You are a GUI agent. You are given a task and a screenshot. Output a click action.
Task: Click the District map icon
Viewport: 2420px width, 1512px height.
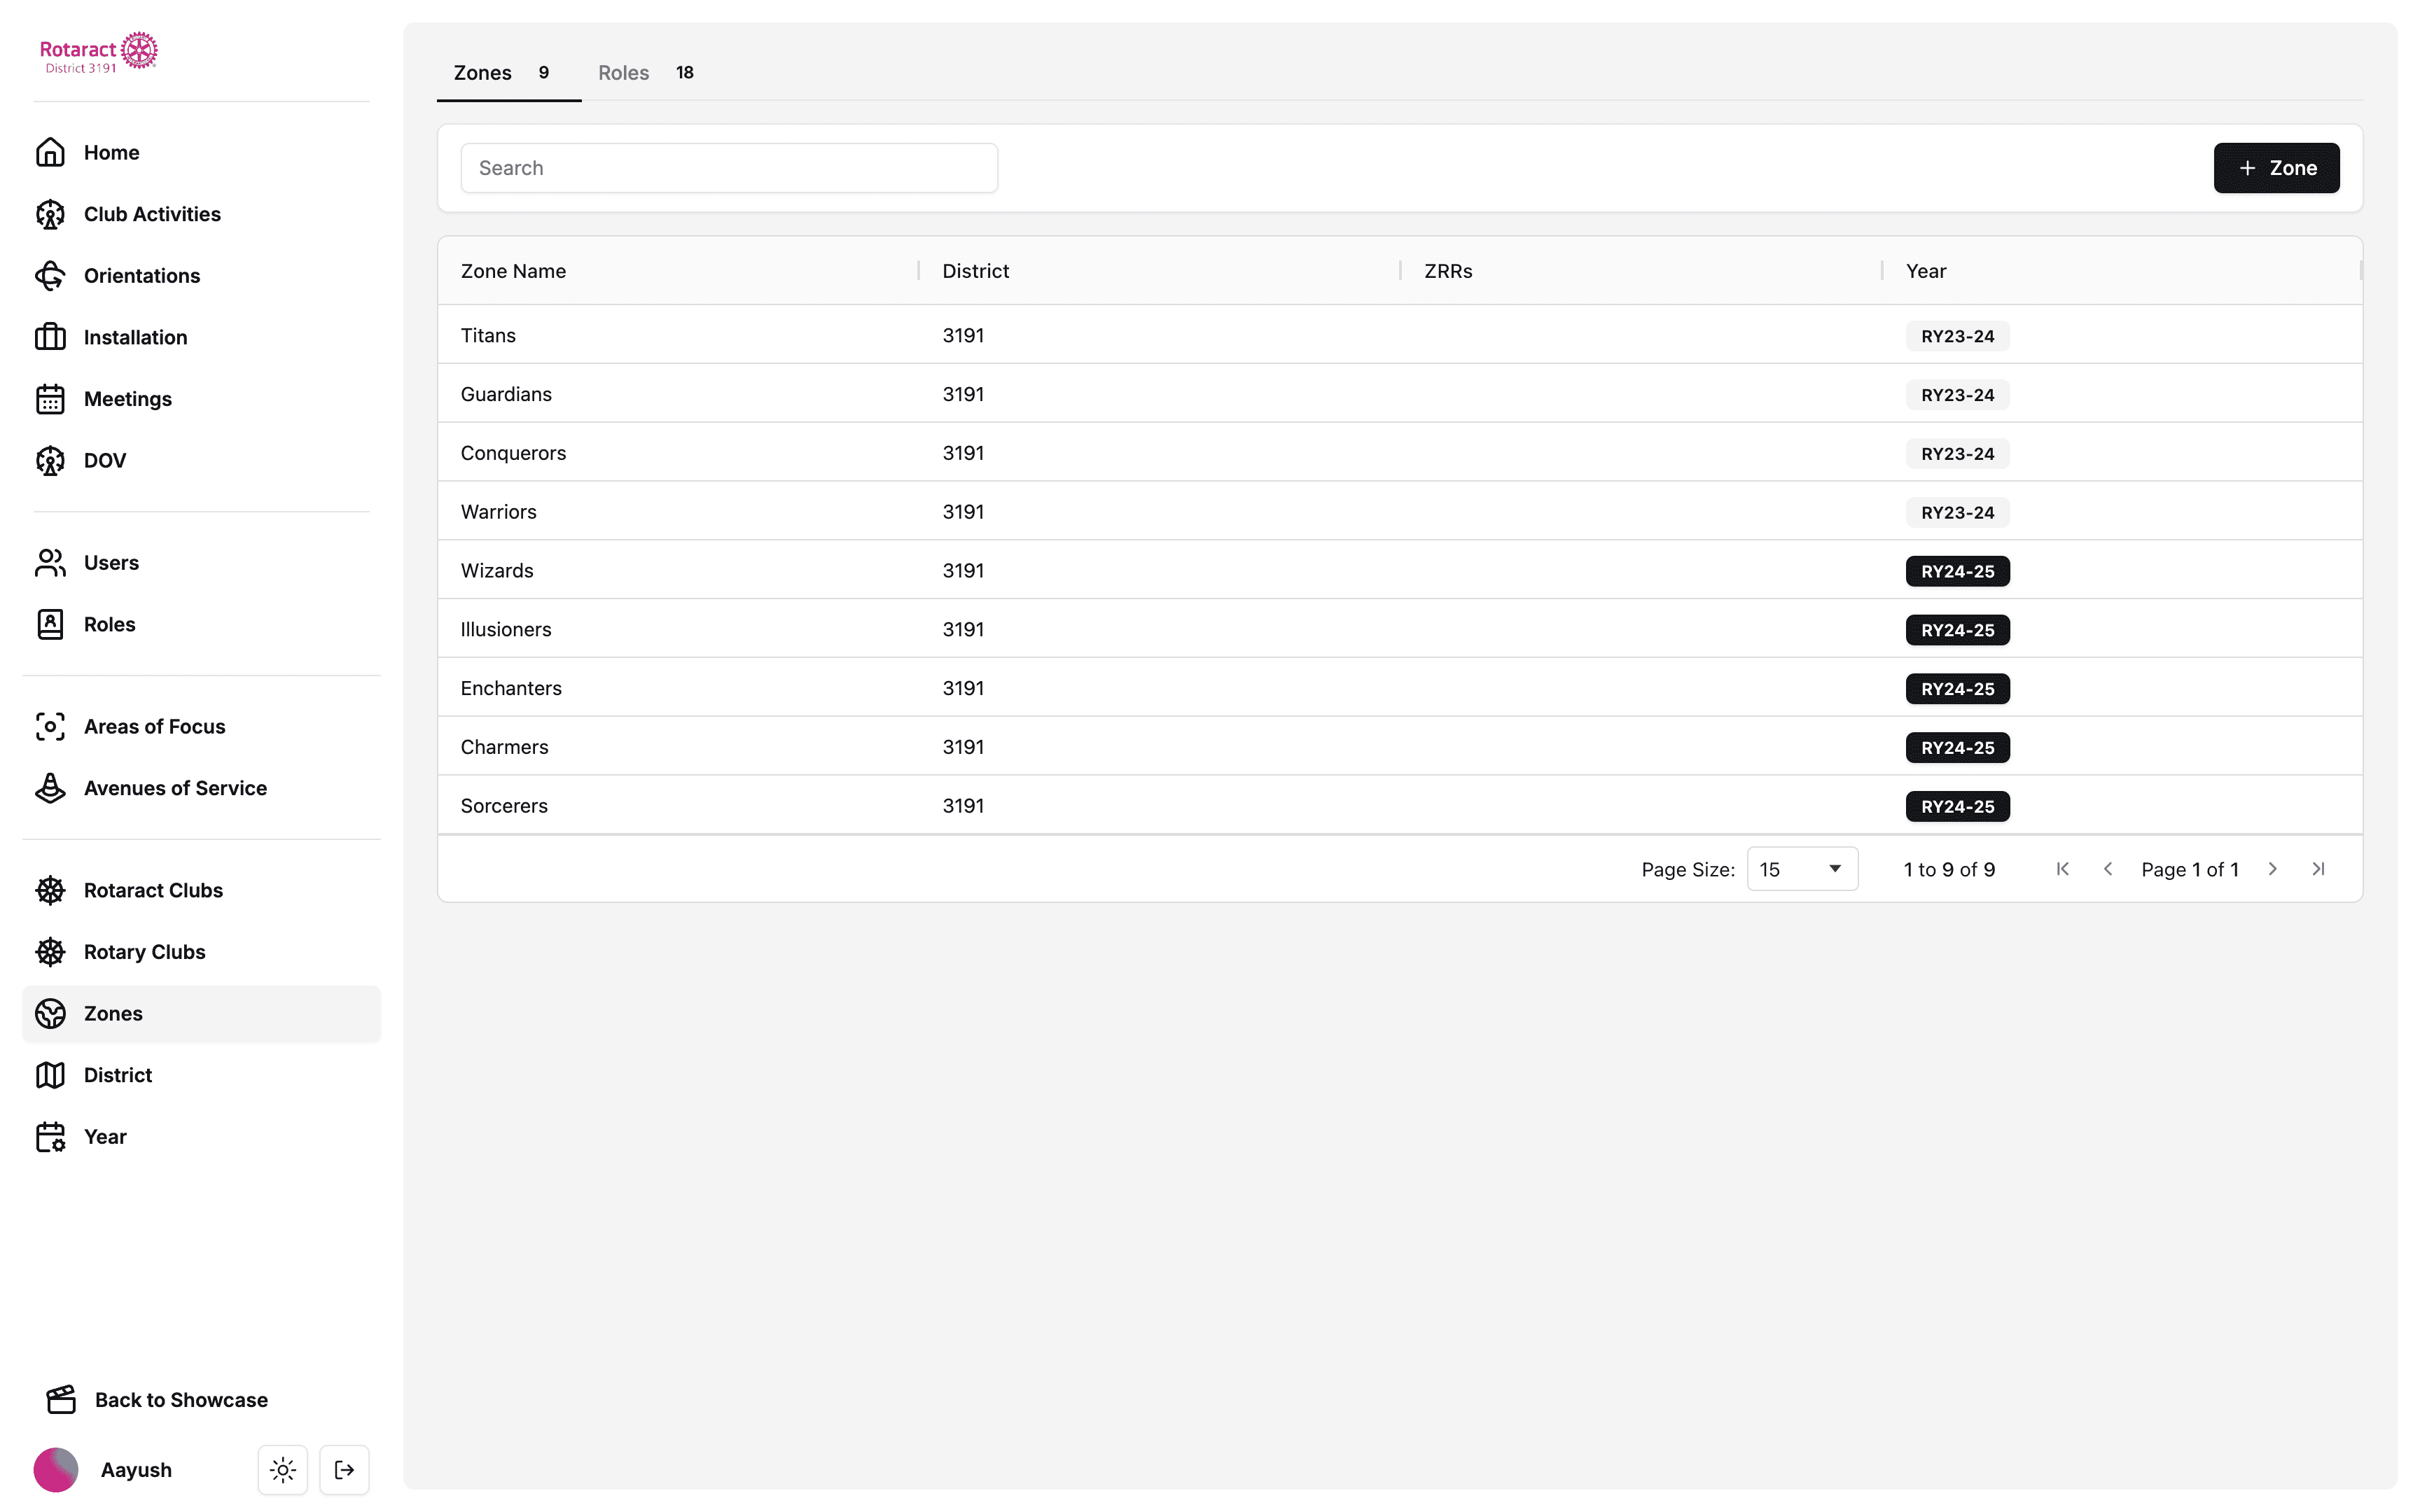(50, 1075)
